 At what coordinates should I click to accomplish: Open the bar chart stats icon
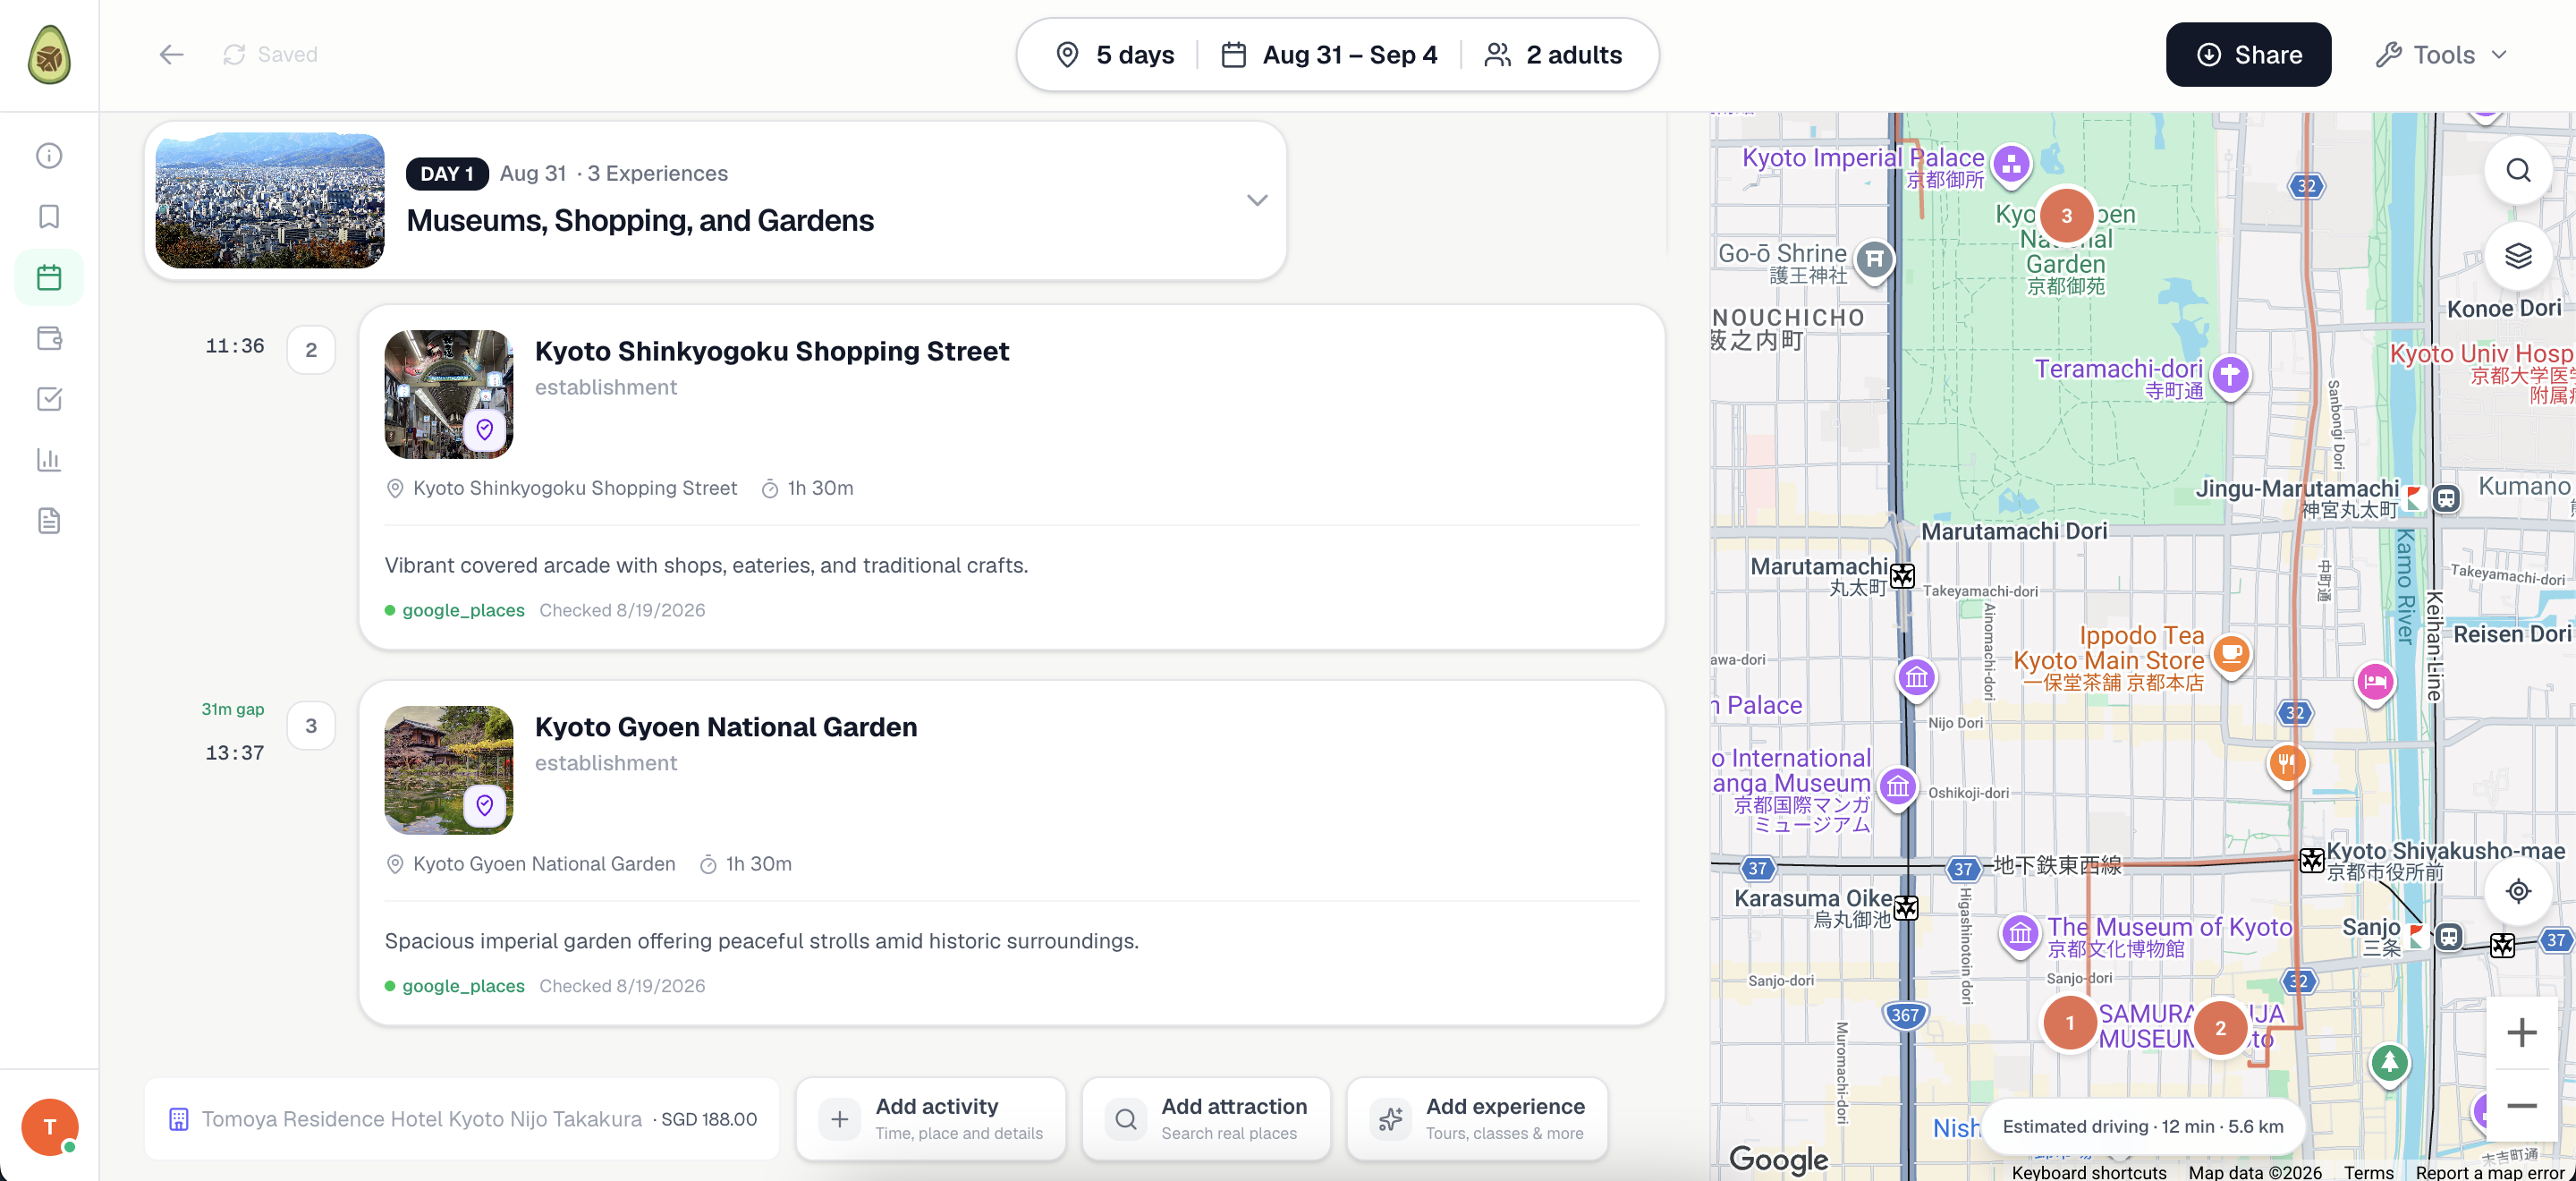point(49,460)
